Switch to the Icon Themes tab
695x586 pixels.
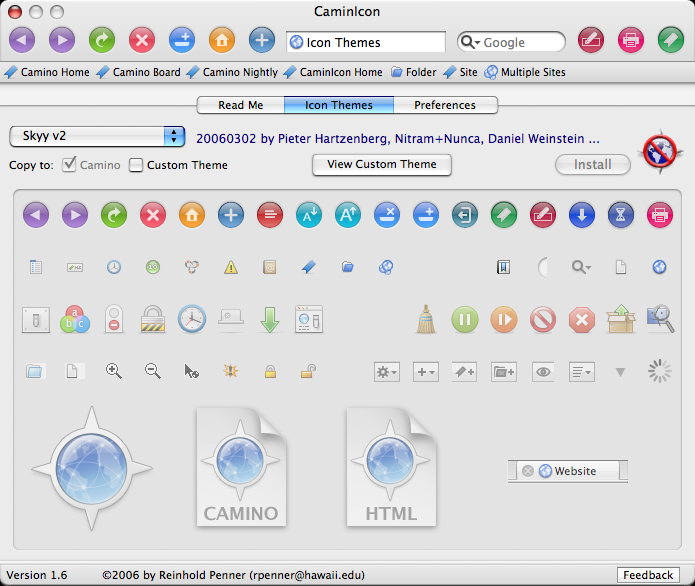[339, 105]
